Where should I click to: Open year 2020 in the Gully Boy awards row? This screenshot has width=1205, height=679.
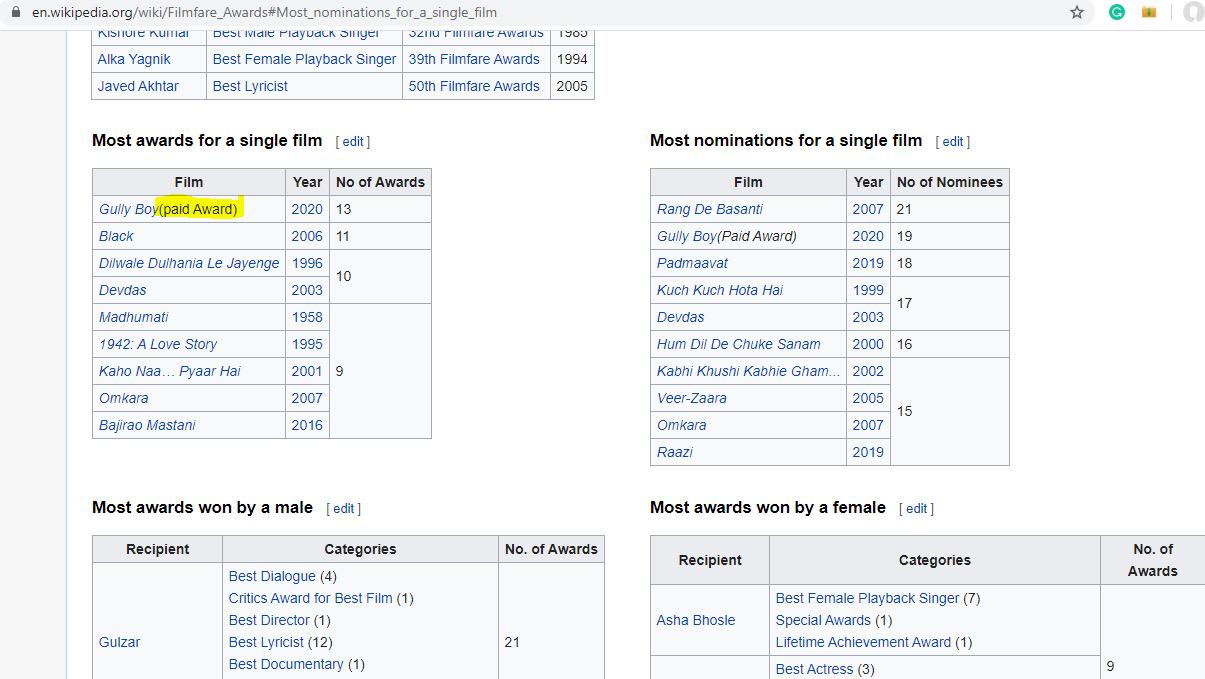pos(307,209)
